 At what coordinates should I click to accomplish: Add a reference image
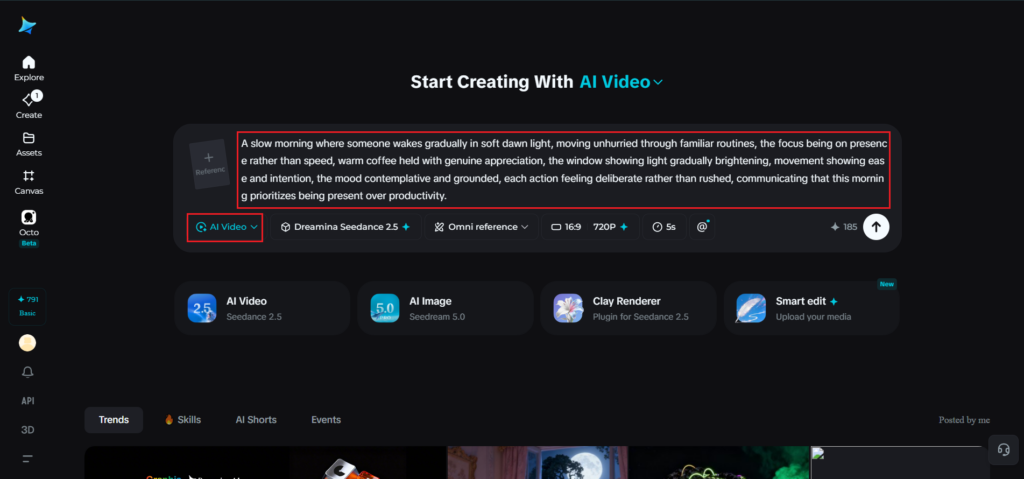(x=209, y=164)
